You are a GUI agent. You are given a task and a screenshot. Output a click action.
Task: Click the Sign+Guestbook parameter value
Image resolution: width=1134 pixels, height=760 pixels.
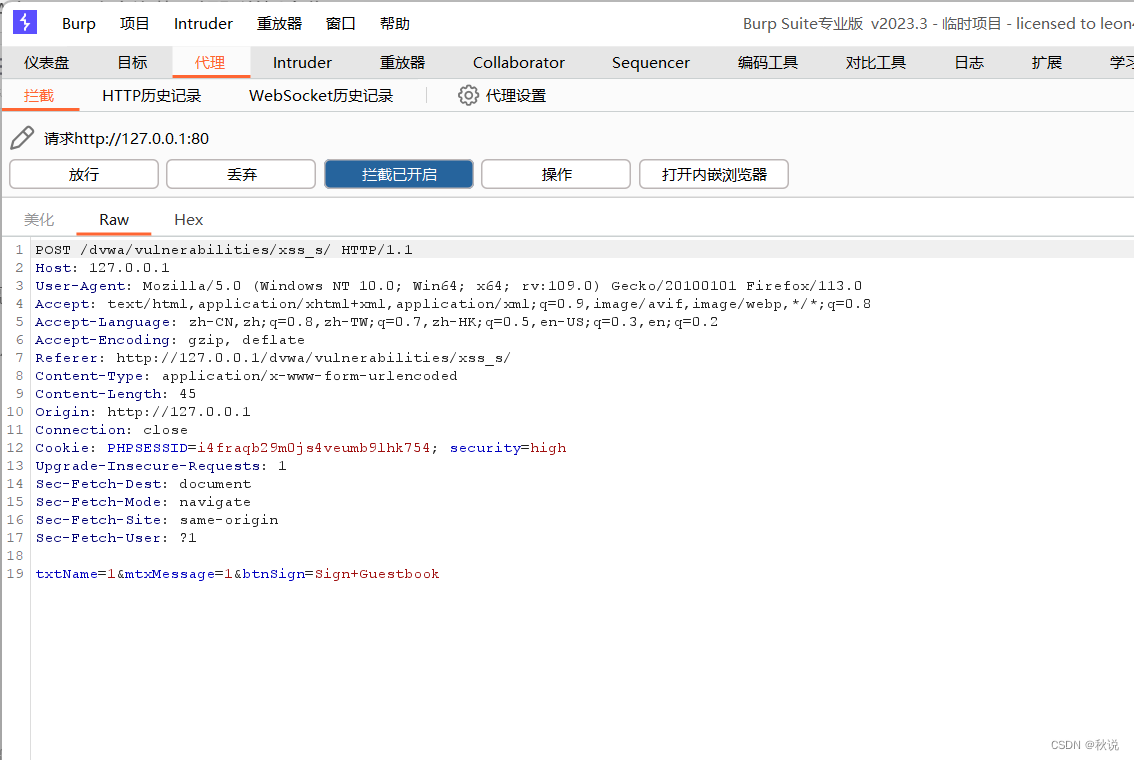pyautogui.click(x=377, y=574)
